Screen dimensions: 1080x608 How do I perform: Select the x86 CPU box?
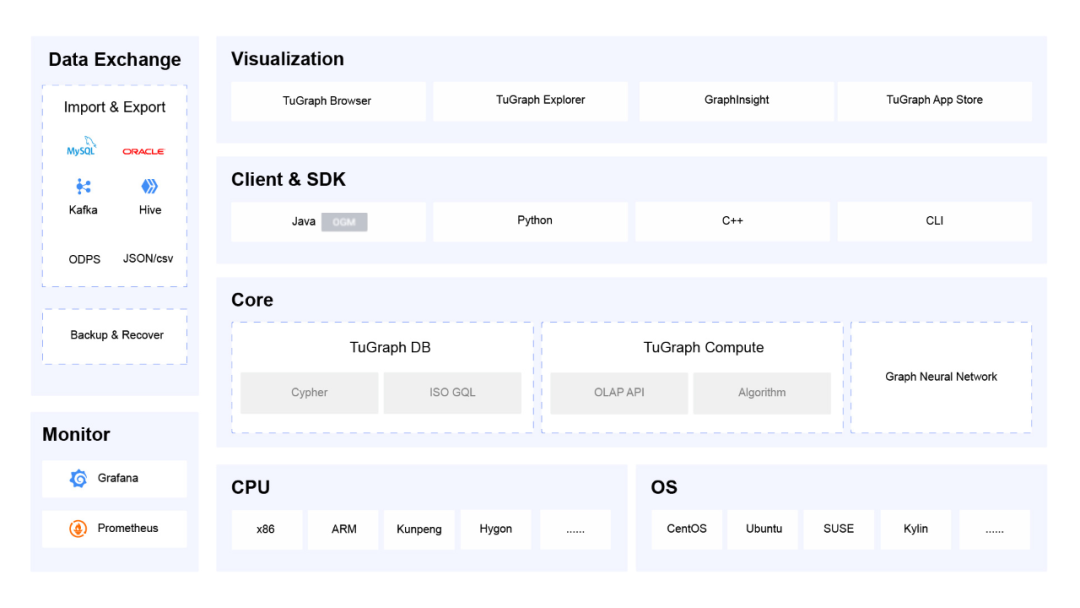point(267,530)
